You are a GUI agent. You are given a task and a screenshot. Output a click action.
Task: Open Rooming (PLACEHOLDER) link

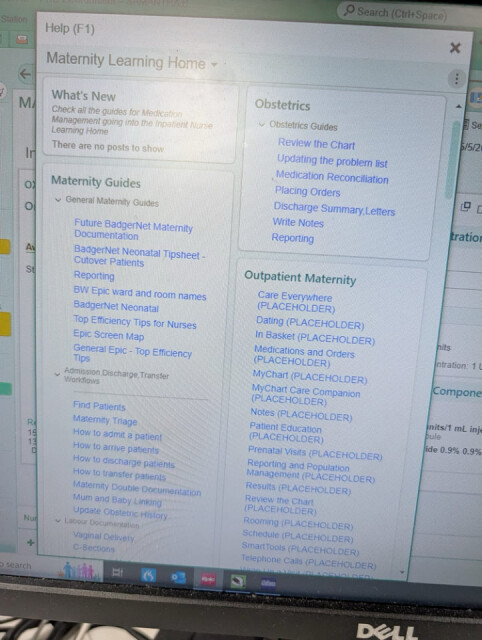click(298, 523)
